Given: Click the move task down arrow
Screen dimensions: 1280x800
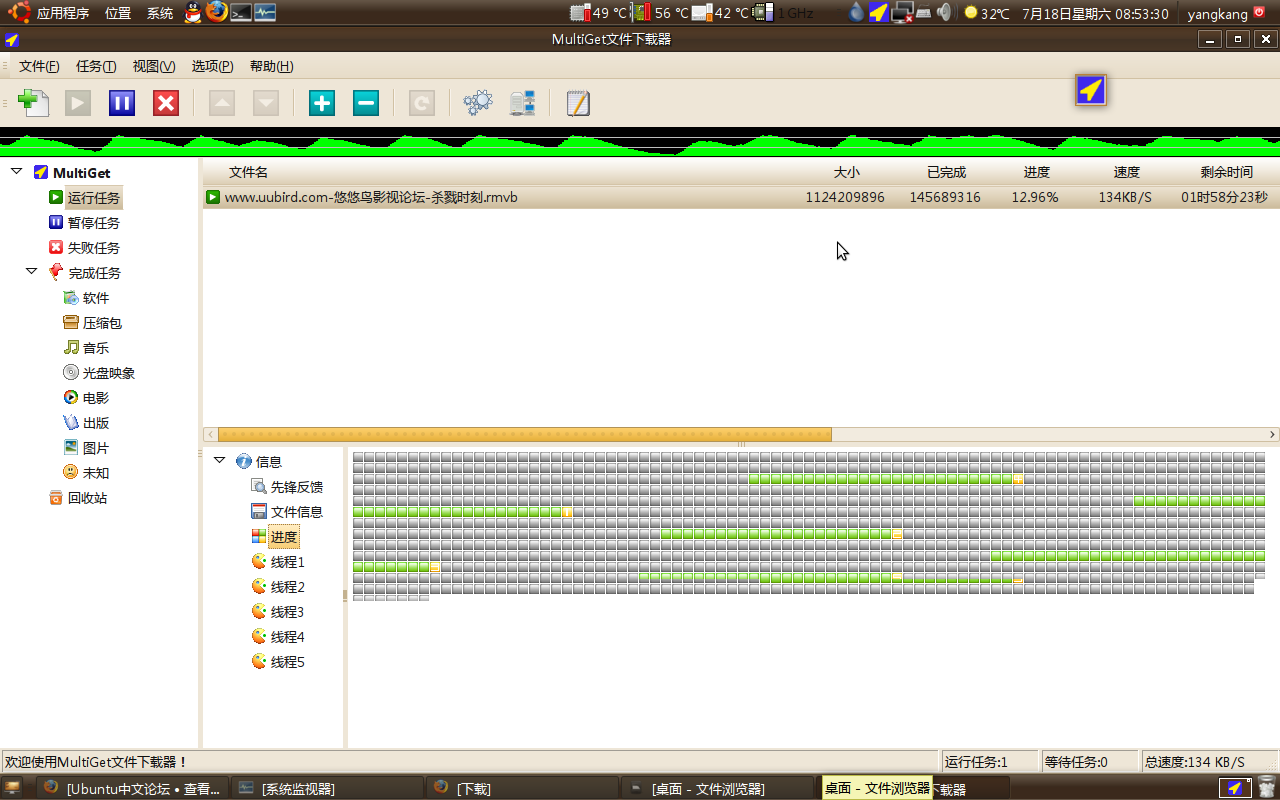Looking at the screenshot, I should click(x=266, y=103).
